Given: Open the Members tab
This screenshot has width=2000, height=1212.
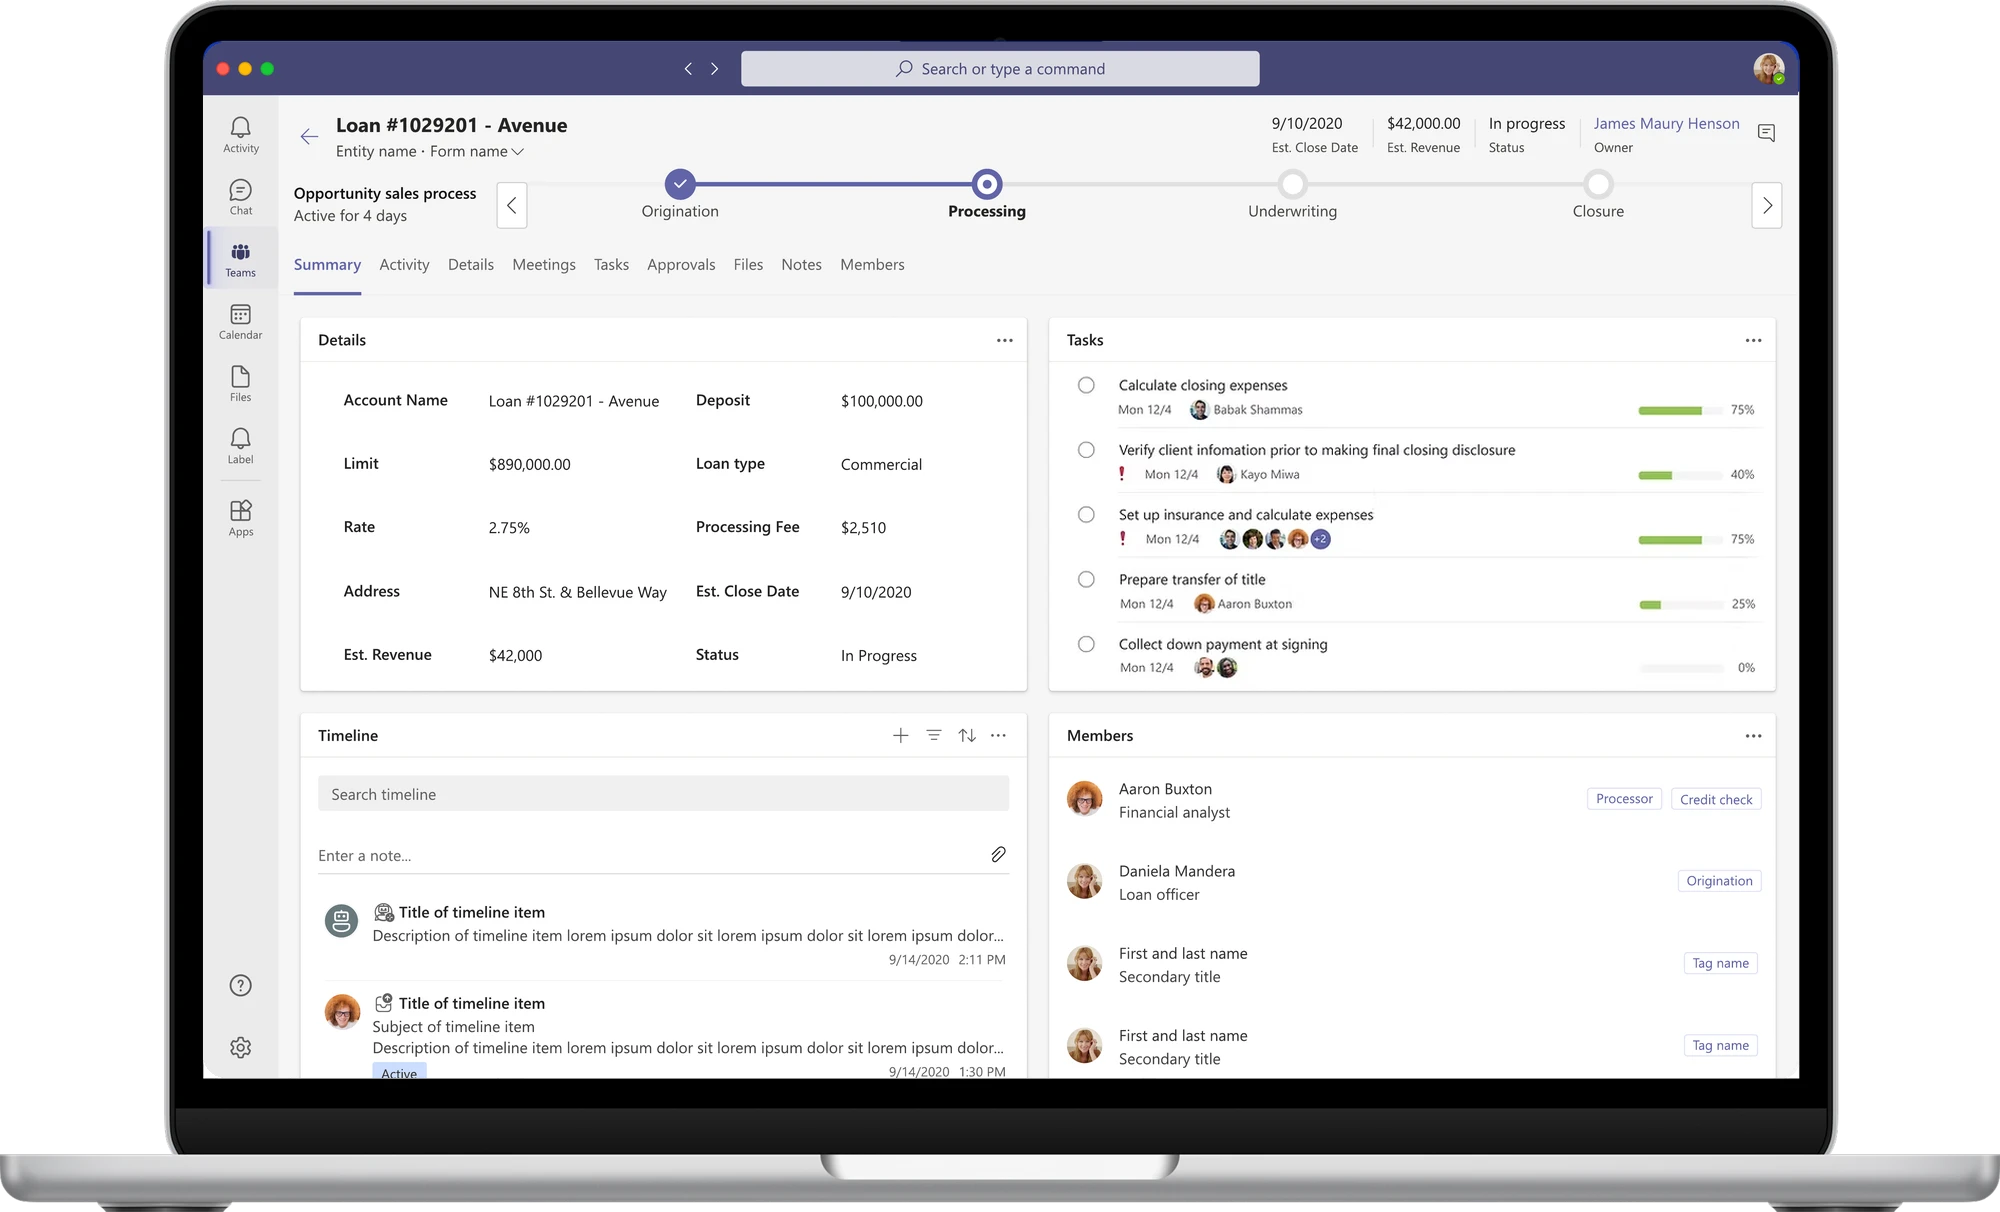Looking at the screenshot, I should (872, 264).
